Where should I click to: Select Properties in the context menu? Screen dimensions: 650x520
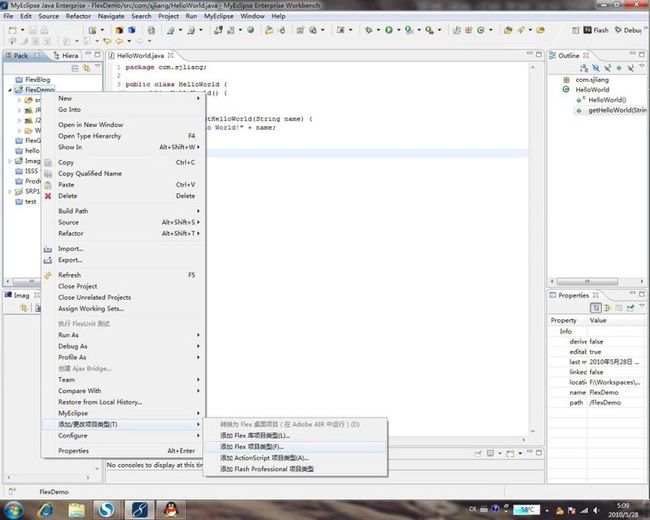click(124, 450)
